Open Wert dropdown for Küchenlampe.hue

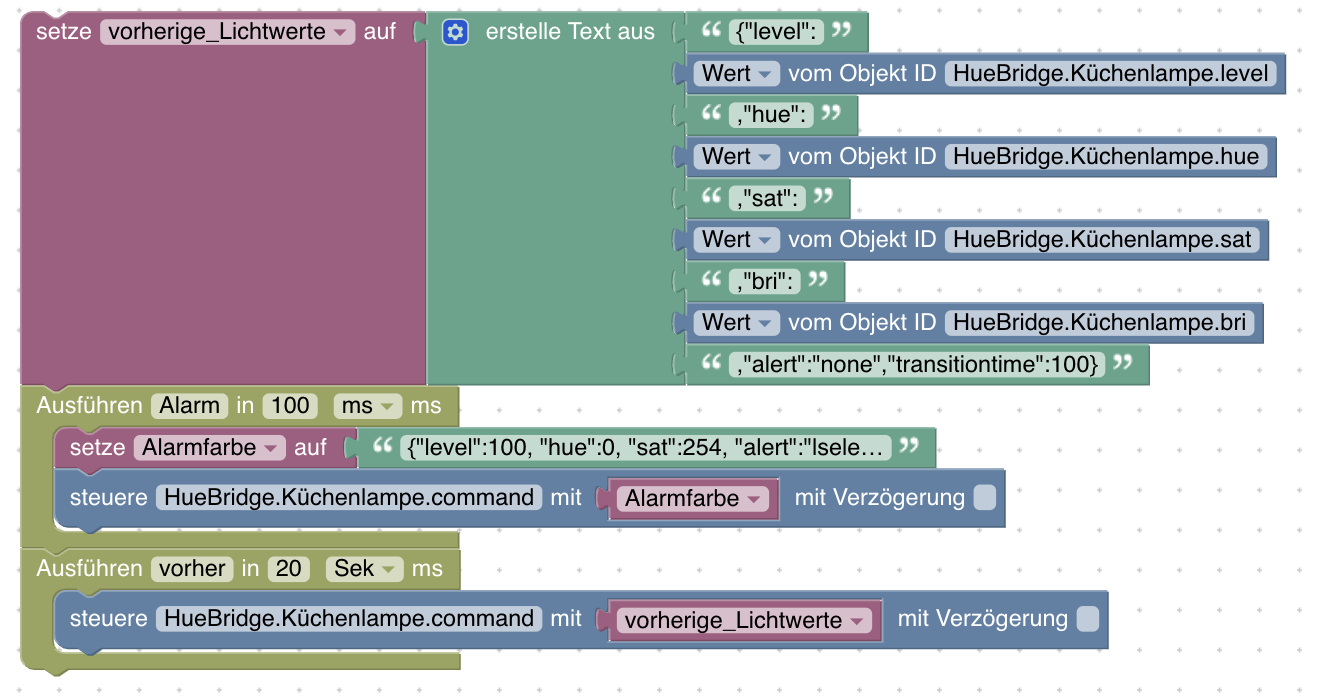[x=738, y=157]
